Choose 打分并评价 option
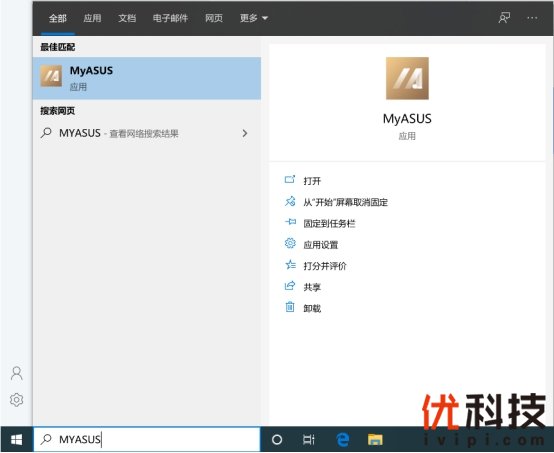 point(325,266)
